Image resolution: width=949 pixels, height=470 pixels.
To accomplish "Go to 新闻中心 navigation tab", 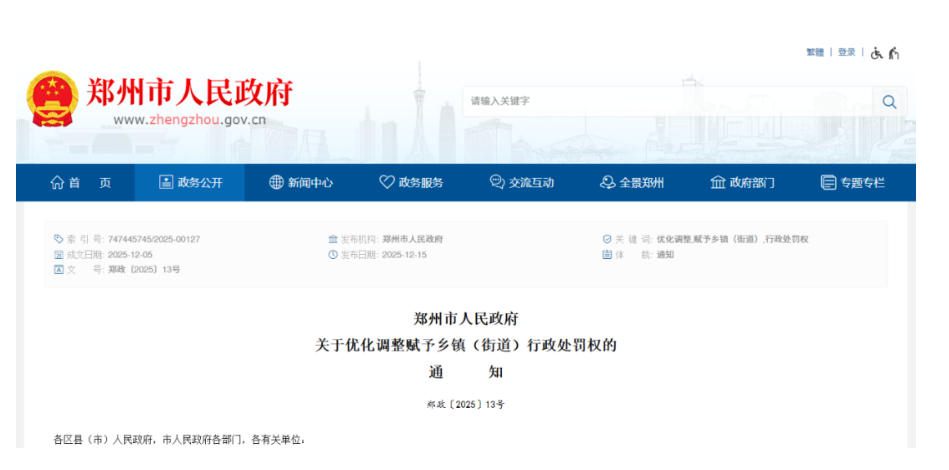I will tap(301, 182).
